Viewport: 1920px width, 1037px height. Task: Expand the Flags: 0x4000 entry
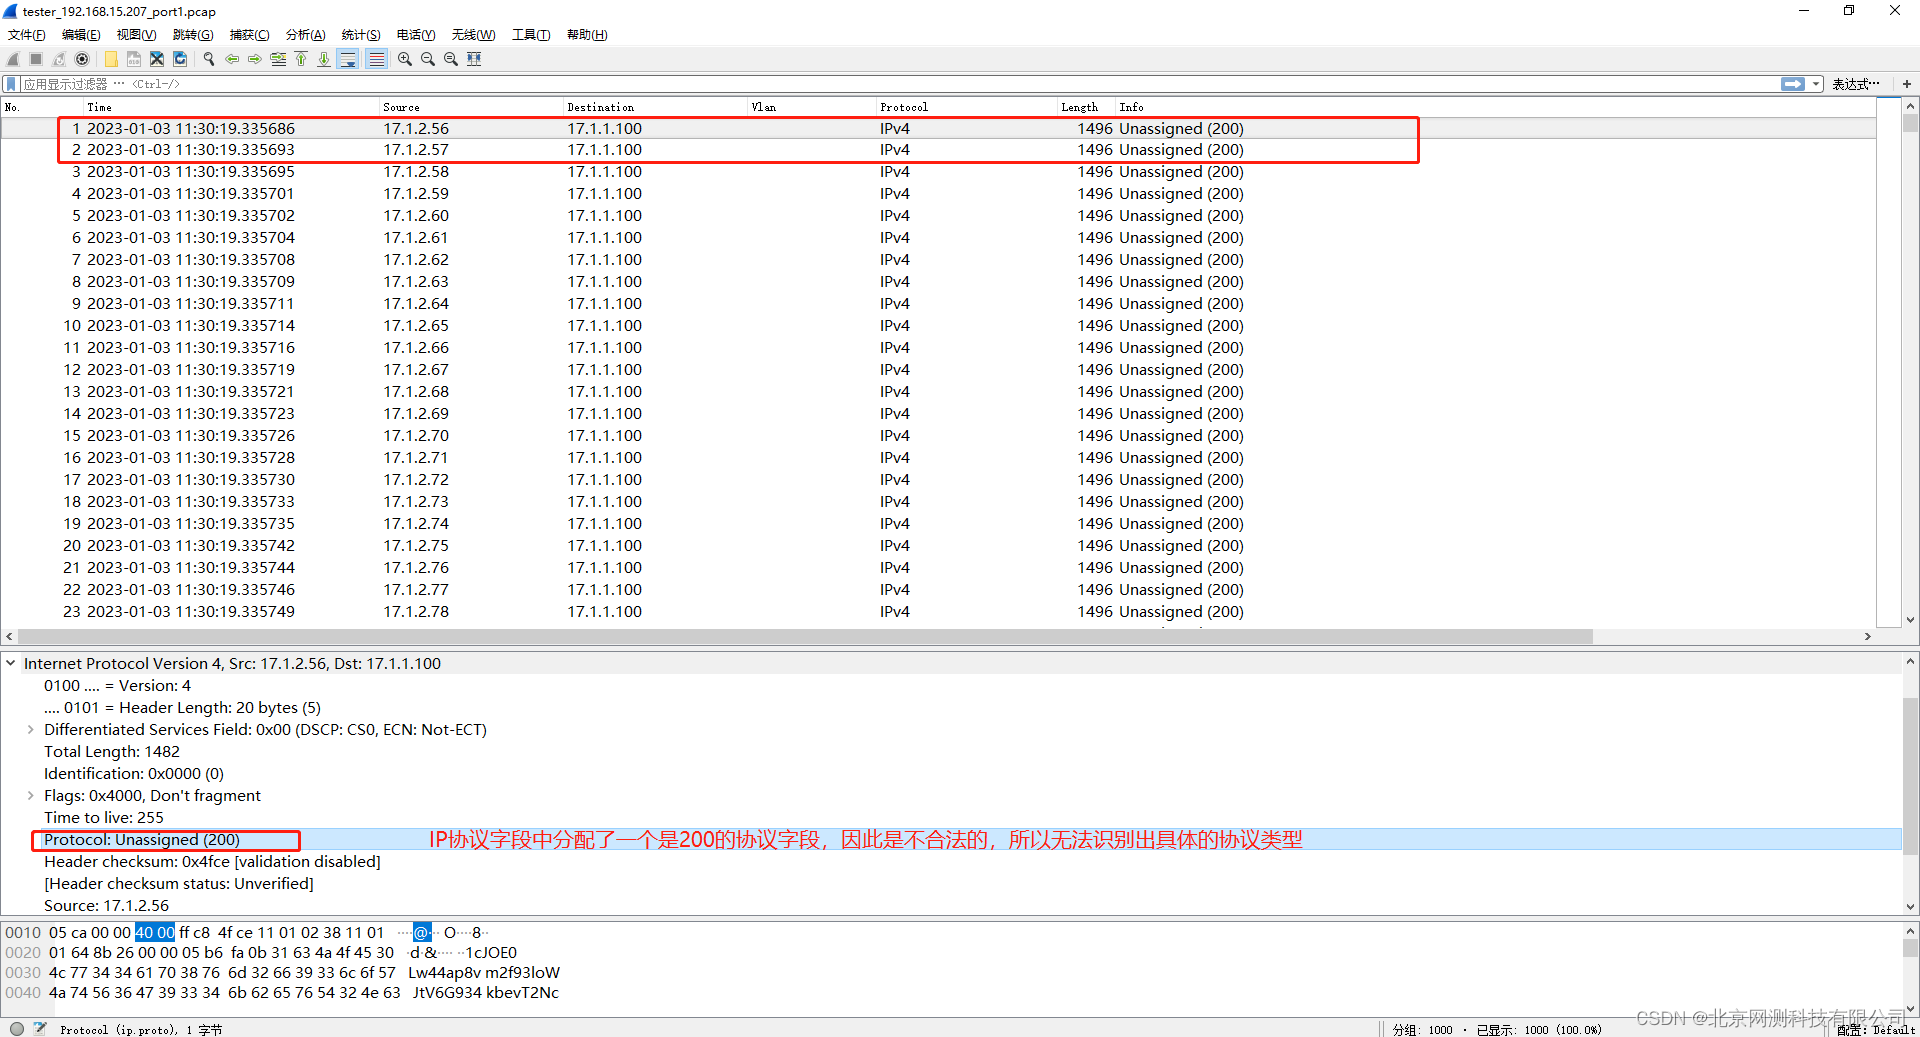pyautogui.click(x=31, y=795)
